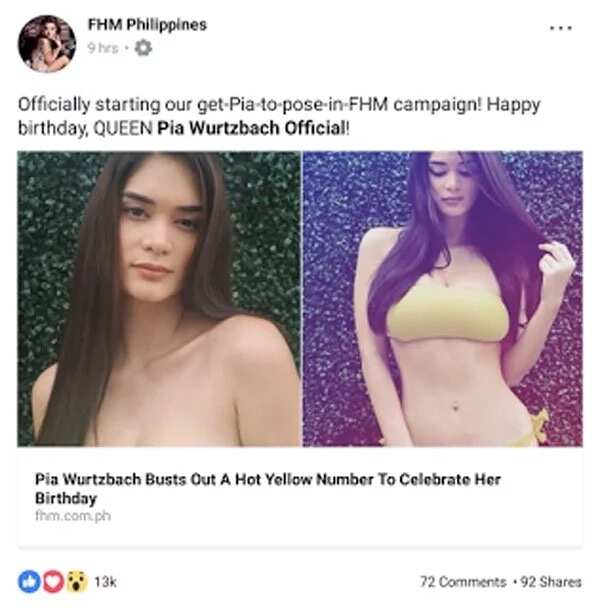Open the three-dots post options menu

[561, 28]
